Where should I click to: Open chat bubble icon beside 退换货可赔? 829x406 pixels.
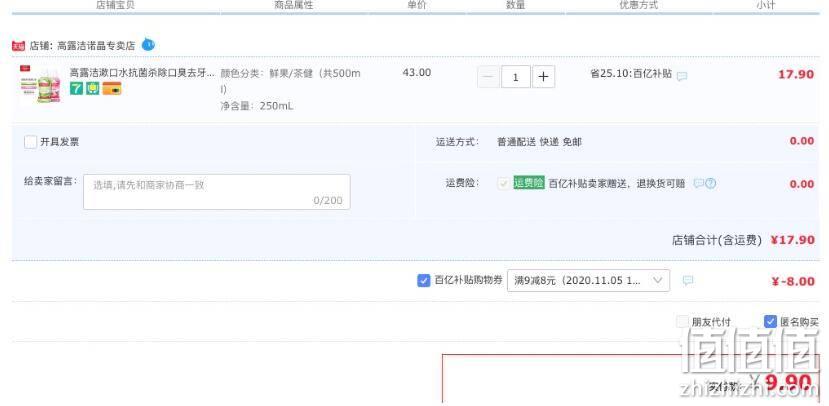[698, 183]
